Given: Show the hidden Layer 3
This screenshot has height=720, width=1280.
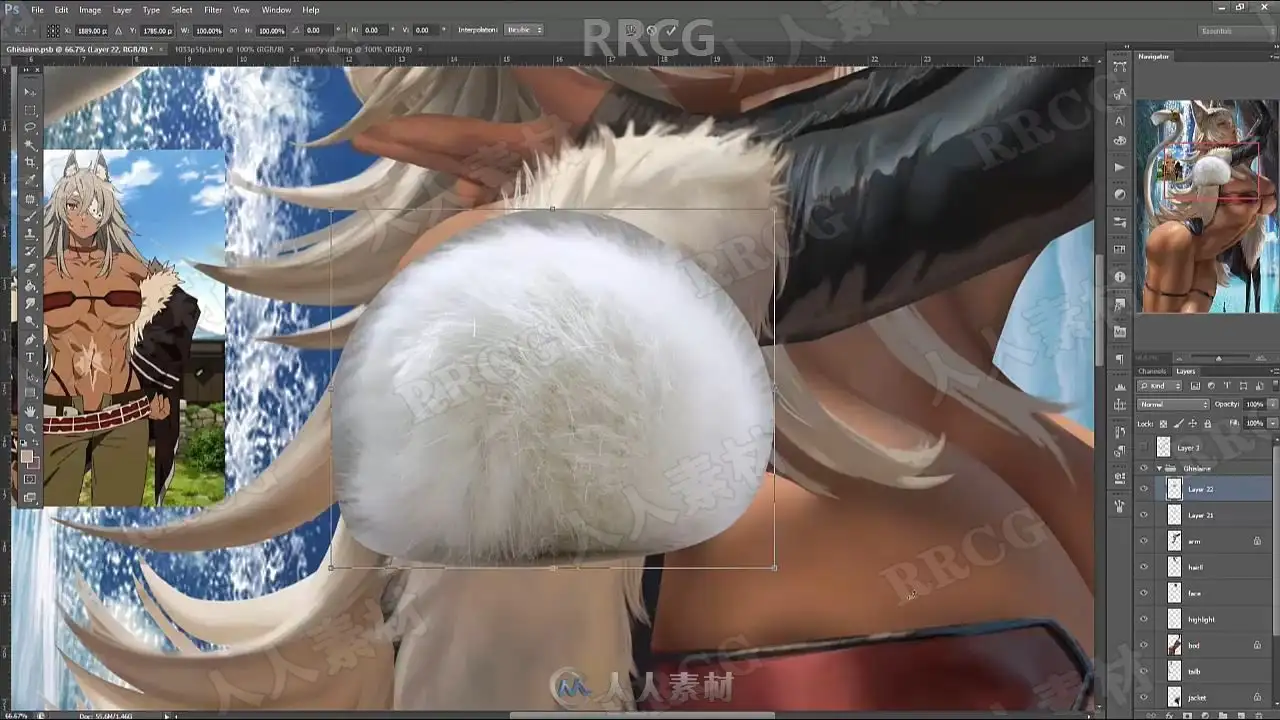Looking at the screenshot, I should pos(1144,448).
